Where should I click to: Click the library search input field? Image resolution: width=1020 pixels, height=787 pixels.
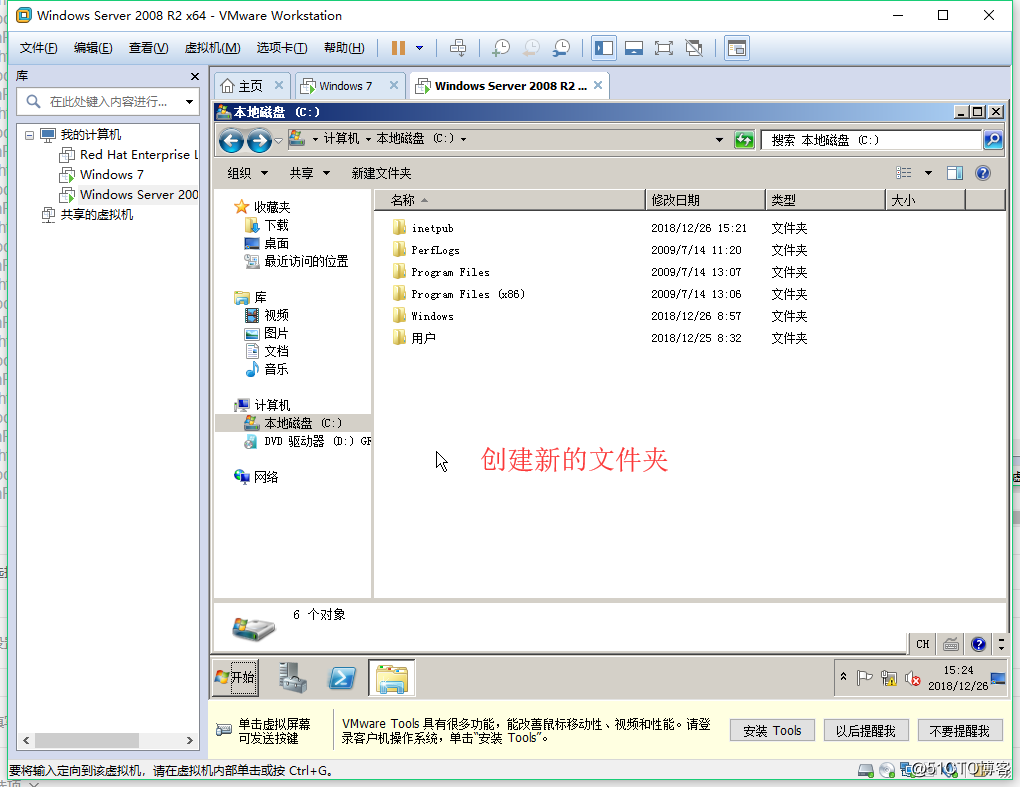(108, 101)
